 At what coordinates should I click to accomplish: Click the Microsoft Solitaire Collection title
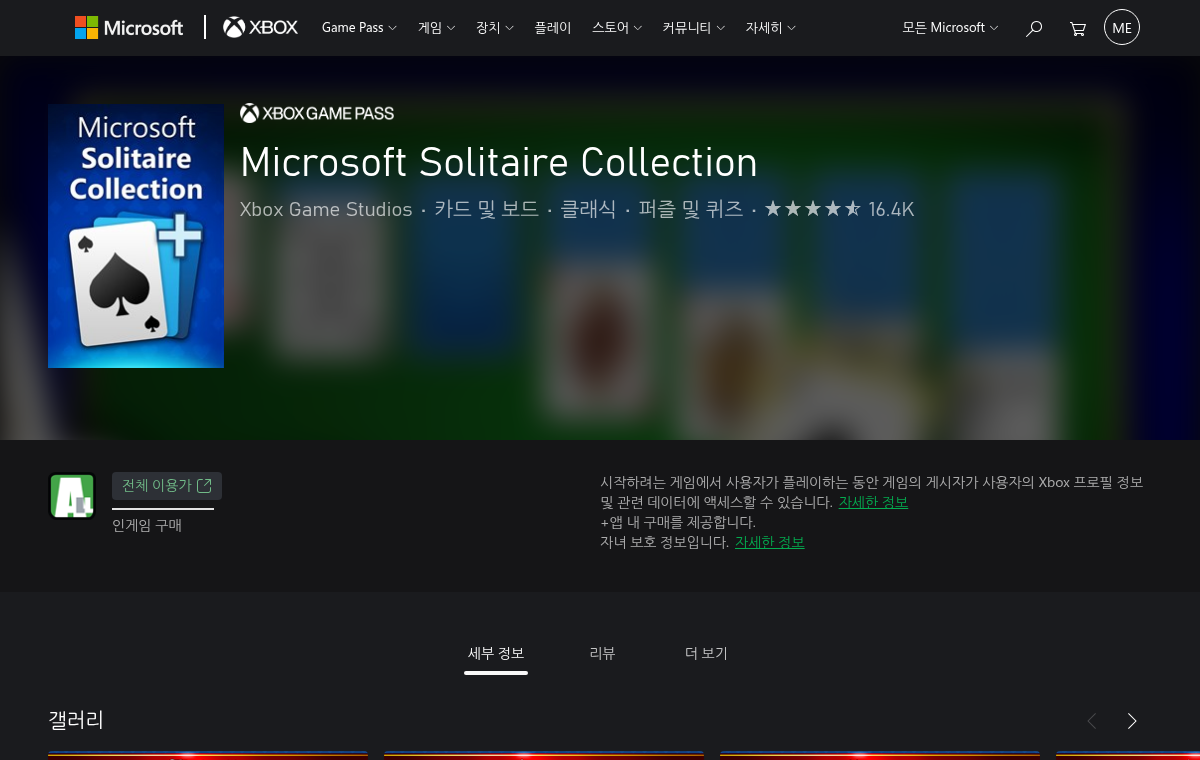[499, 162]
